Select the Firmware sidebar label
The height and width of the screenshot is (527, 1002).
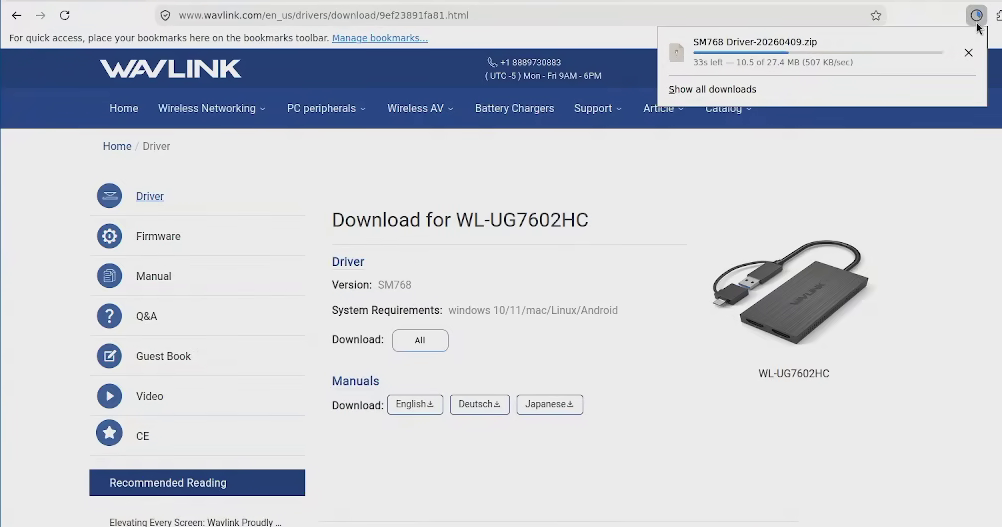click(x=158, y=236)
